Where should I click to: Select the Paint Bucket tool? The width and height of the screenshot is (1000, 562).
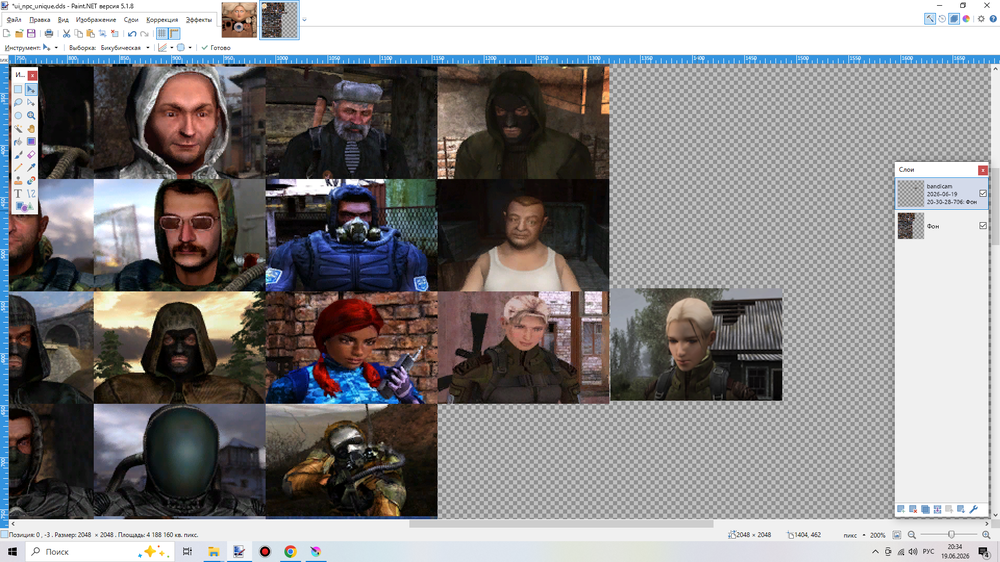18,142
